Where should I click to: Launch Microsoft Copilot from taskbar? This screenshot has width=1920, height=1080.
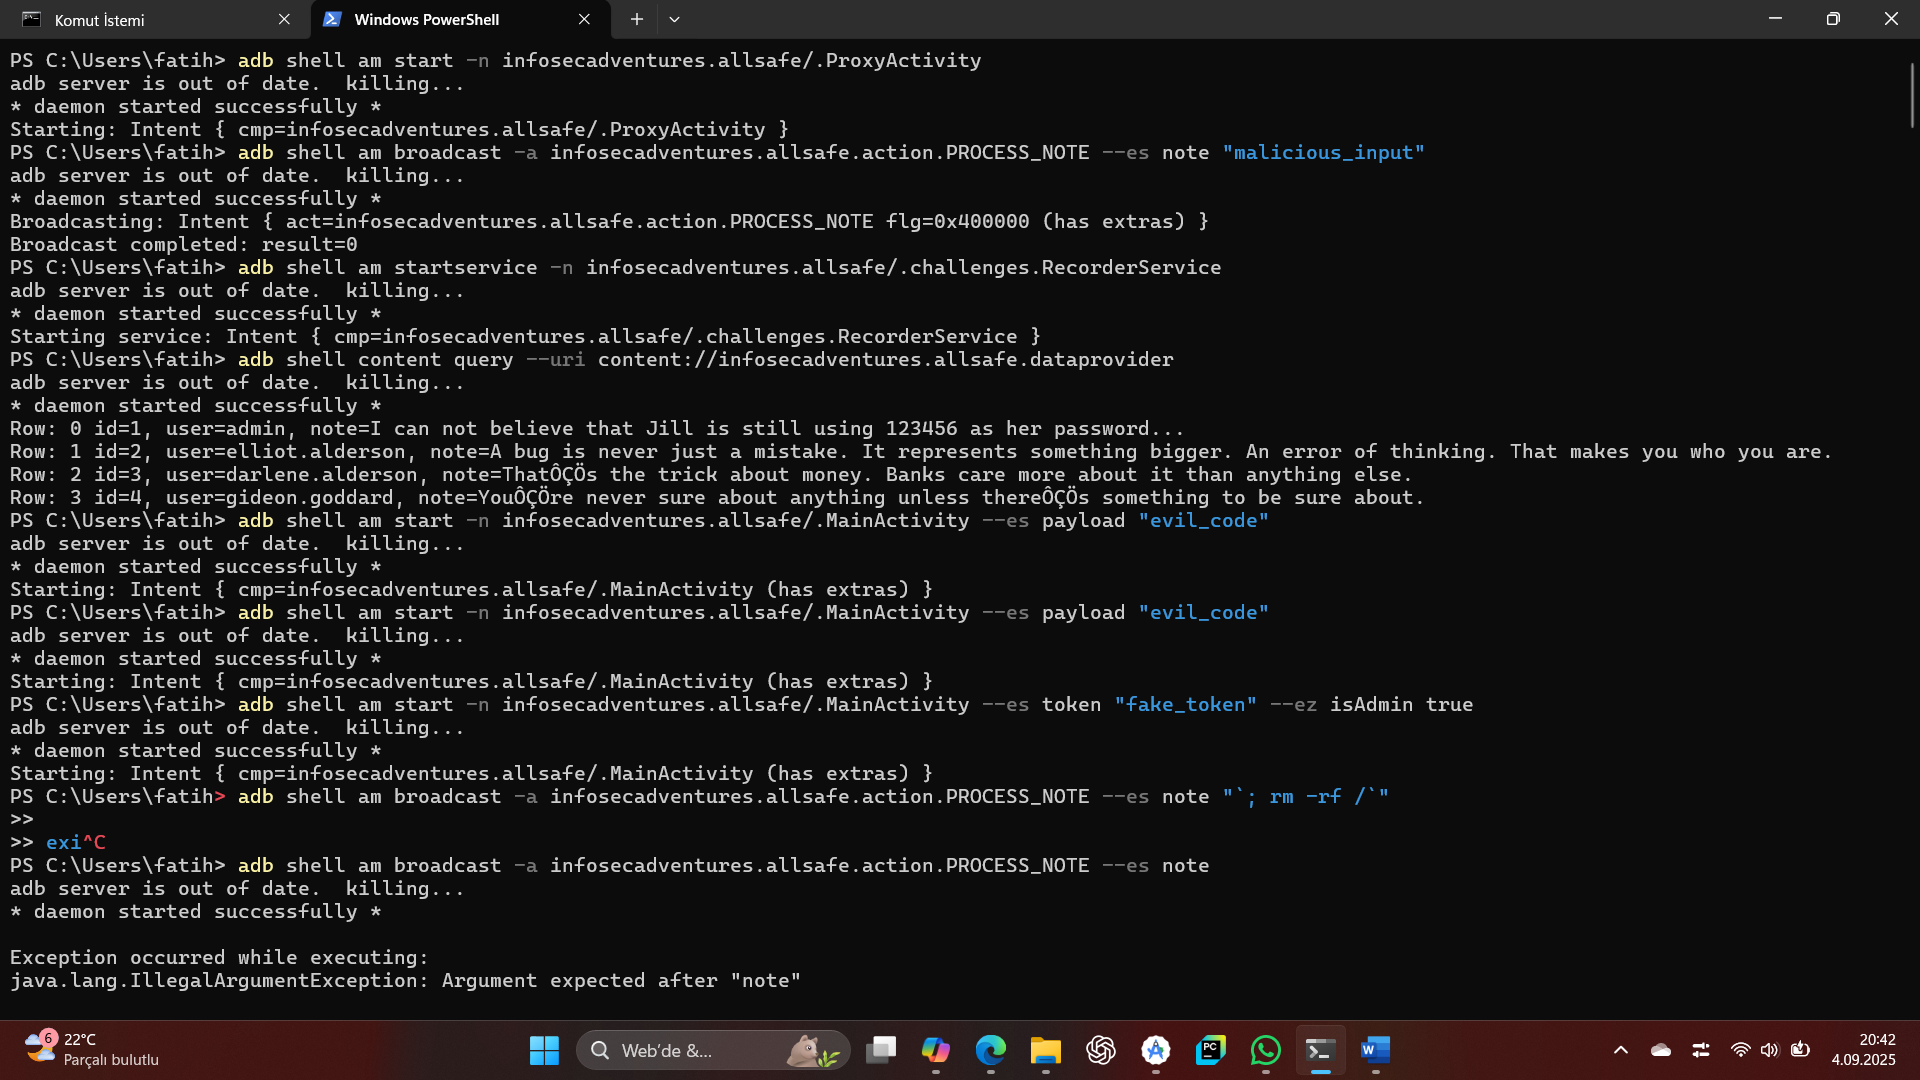pos(936,1050)
